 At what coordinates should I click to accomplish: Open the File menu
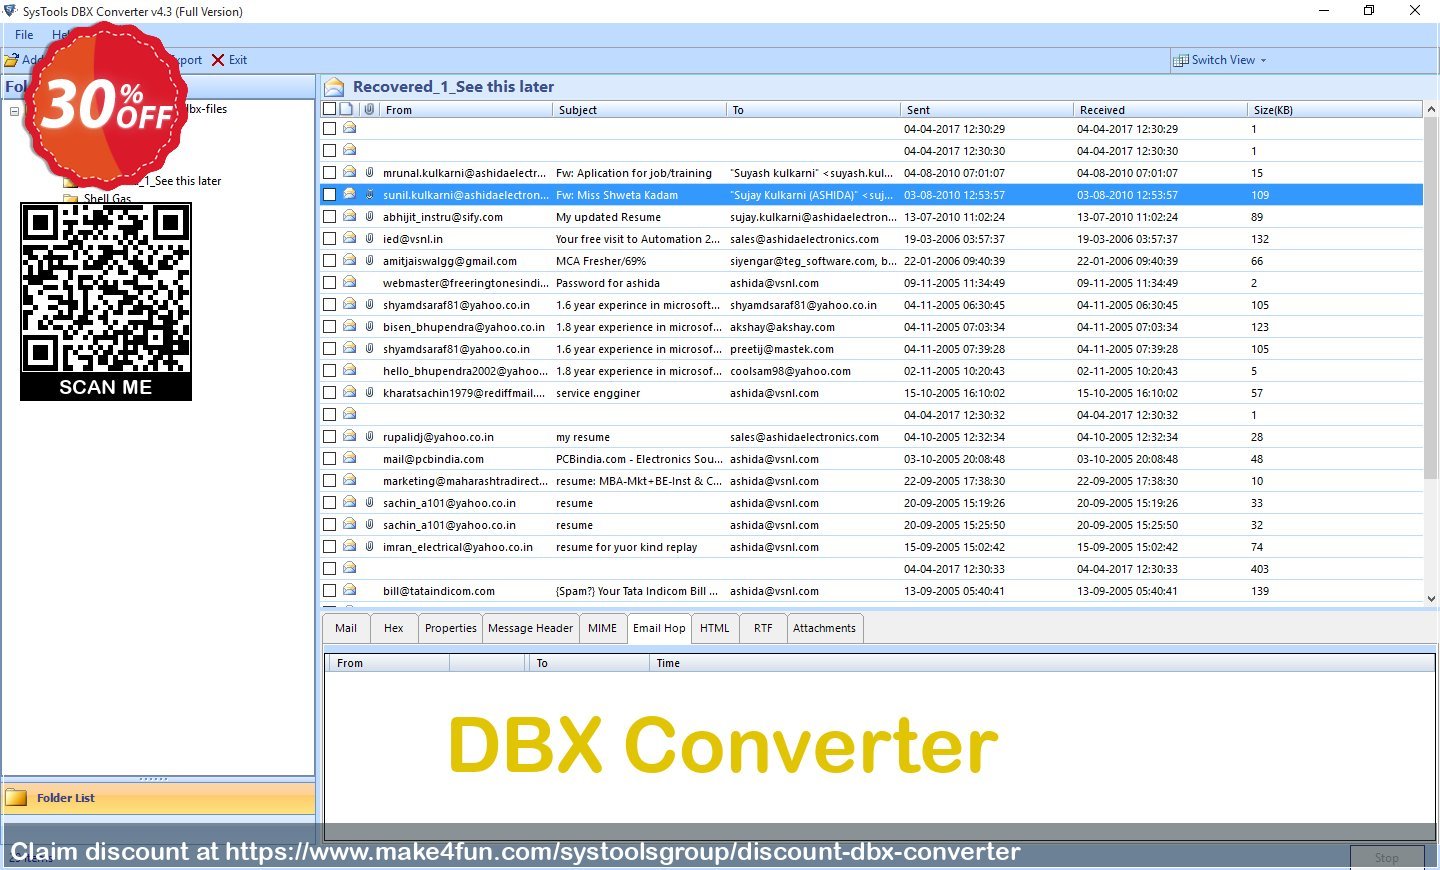24,35
